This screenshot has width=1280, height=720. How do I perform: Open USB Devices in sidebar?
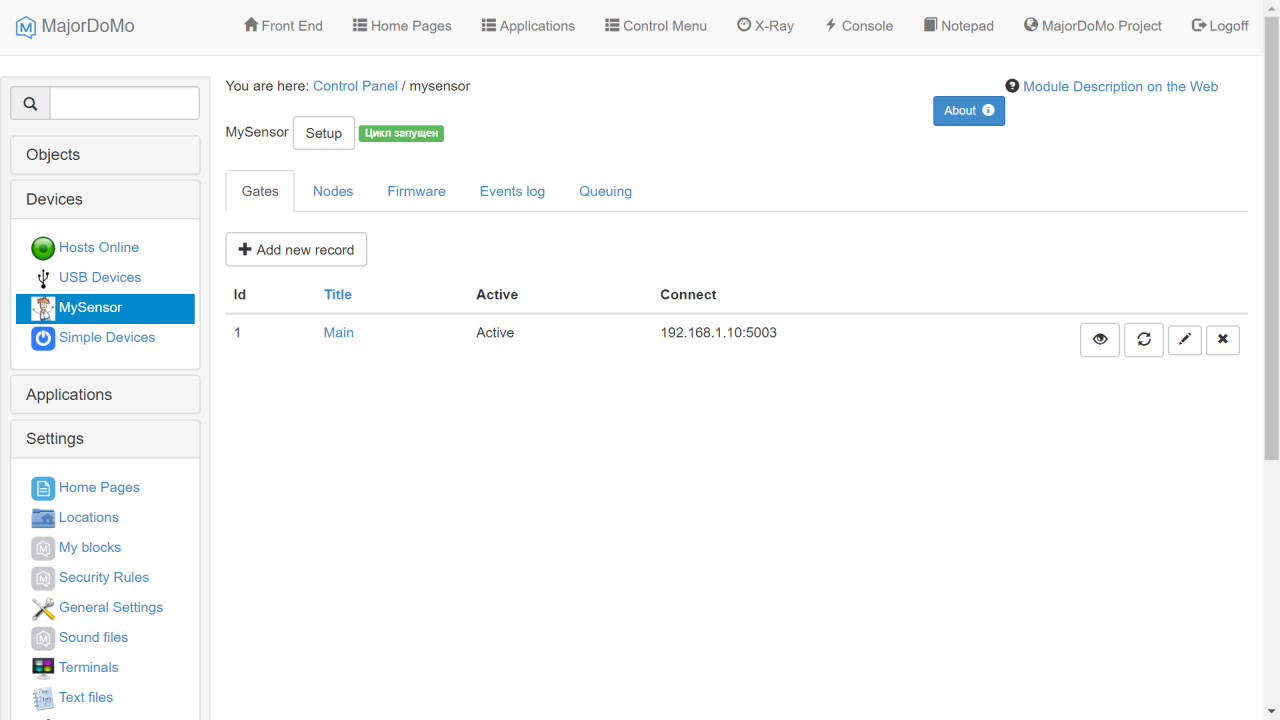pos(99,277)
